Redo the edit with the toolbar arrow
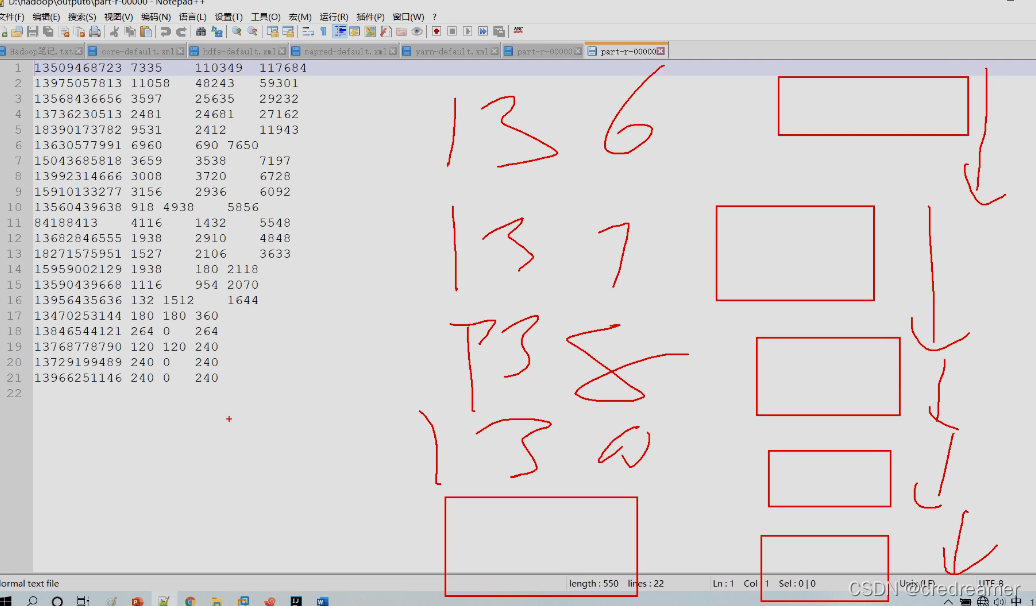This screenshot has height=606, width=1036. [181, 31]
